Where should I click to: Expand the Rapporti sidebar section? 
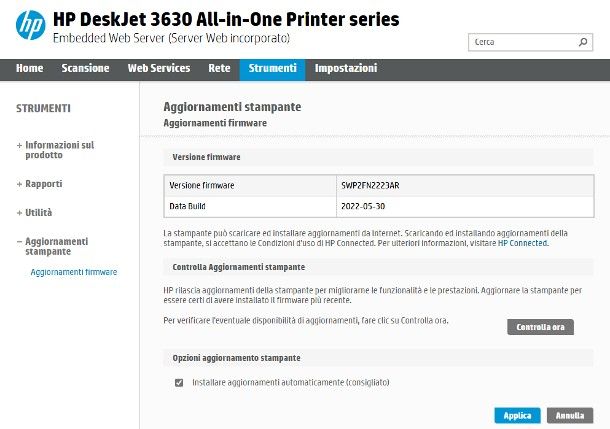coord(43,184)
